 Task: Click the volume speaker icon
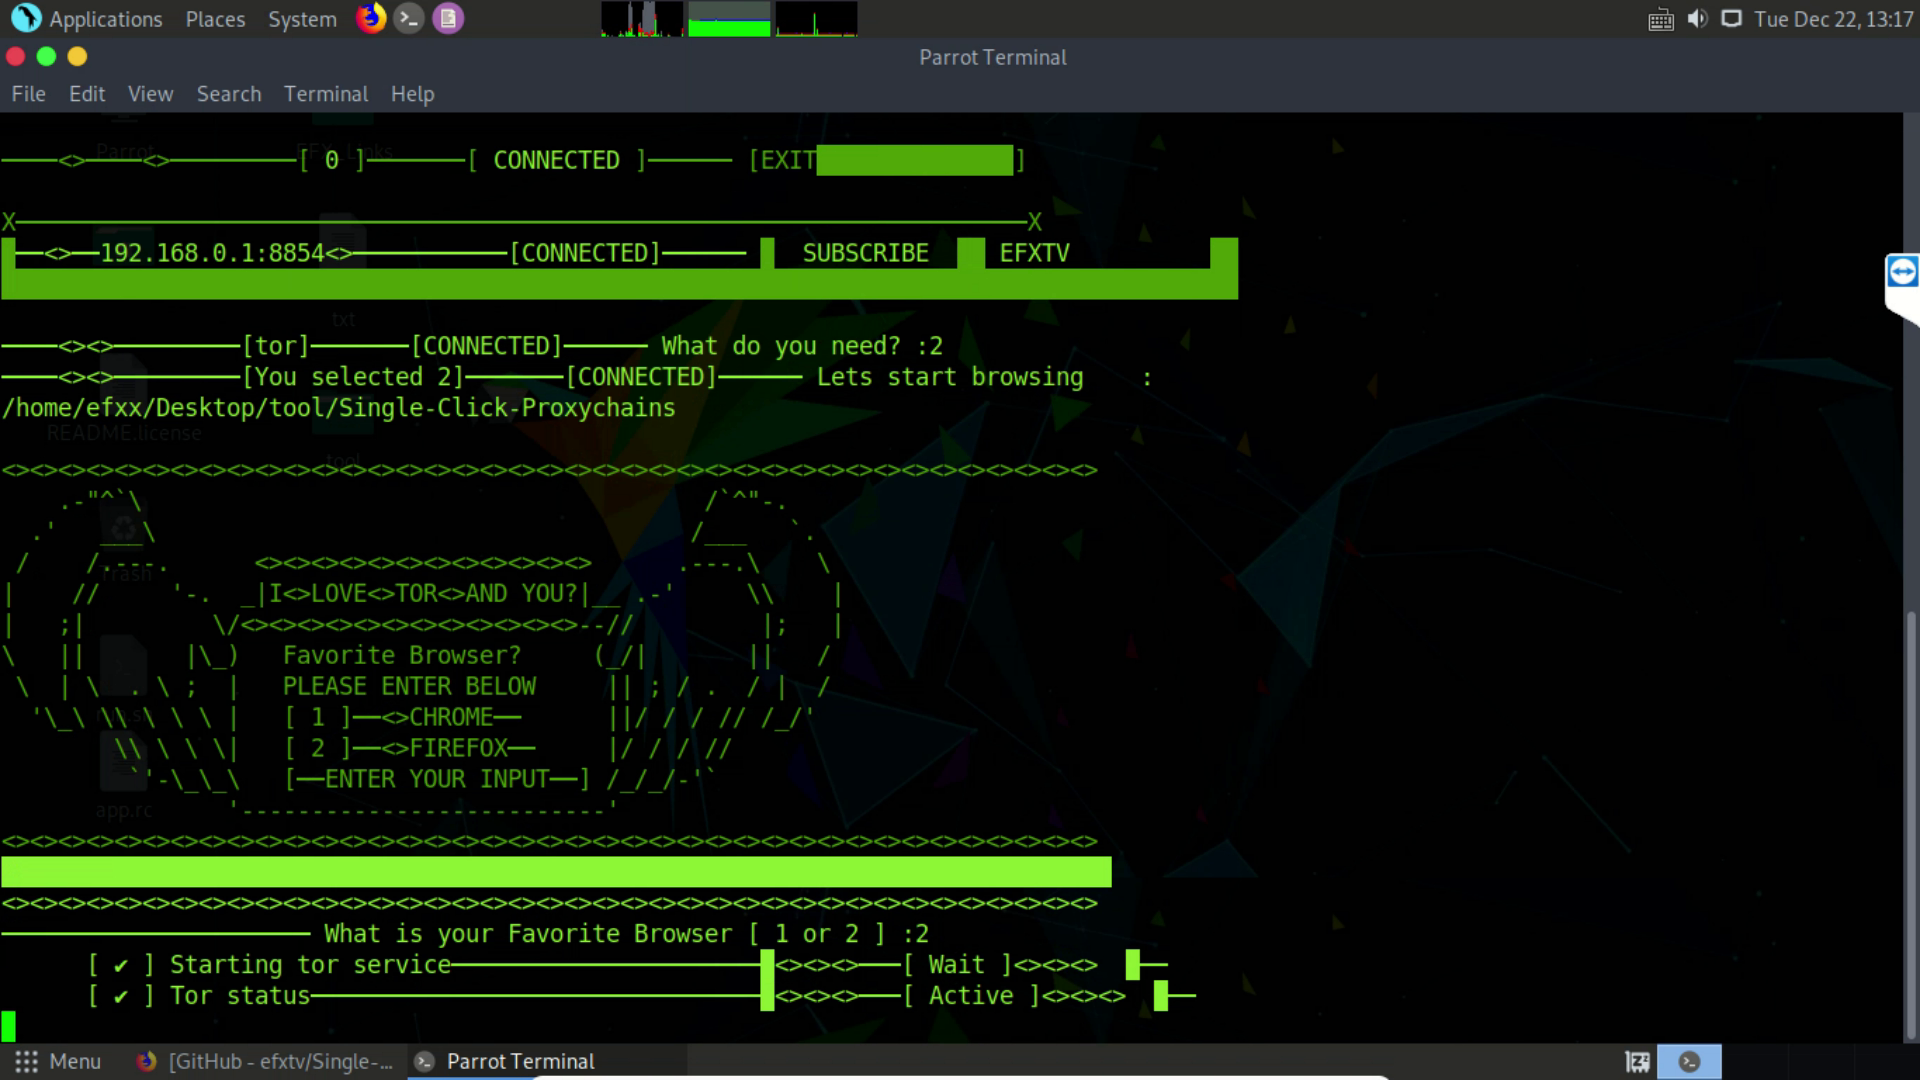click(1697, 19)
